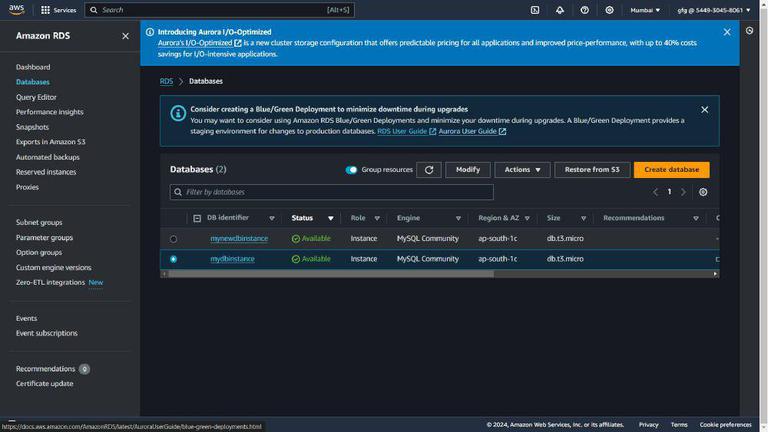Open Reserved instances in sidebar
Screen dimensions: 768x432
tap(46, 172)
